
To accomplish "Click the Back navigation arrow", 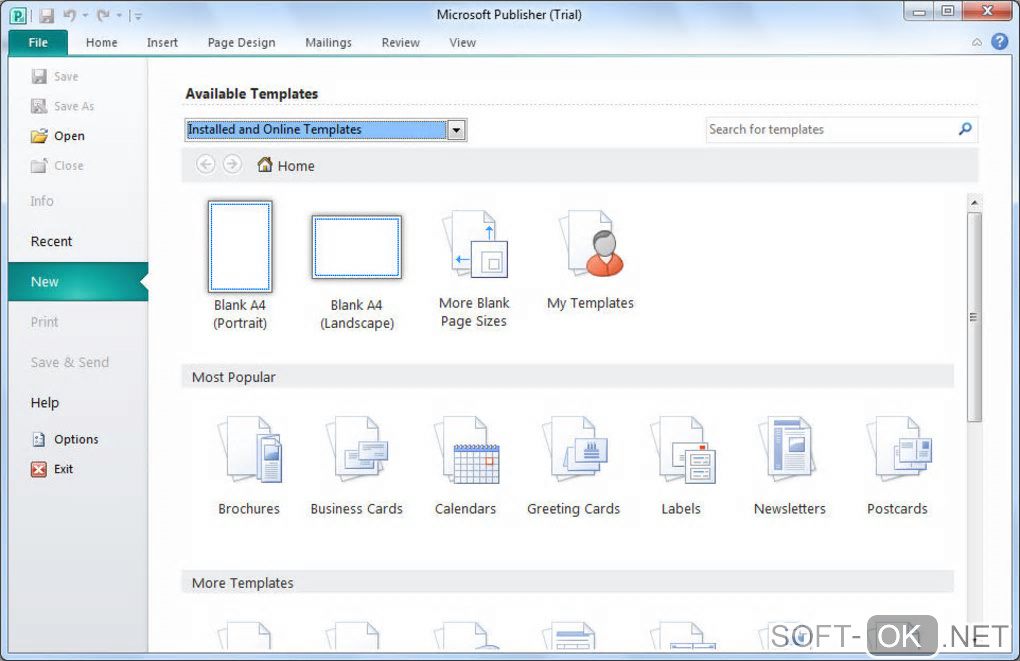I will 206,165.
